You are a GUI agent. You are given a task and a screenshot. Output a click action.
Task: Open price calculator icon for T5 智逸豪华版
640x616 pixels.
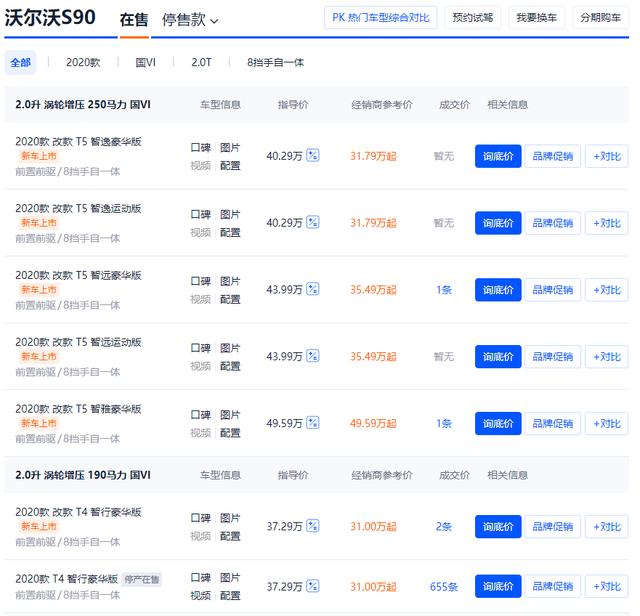pos(313,156)
